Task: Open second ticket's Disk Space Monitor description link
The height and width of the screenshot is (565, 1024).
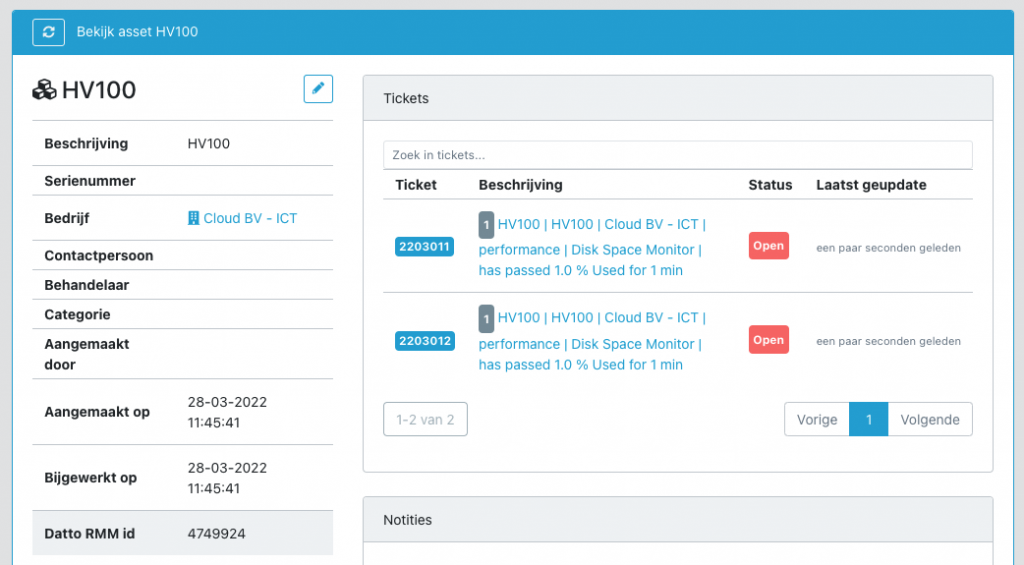Action: [x=592, y=341]
